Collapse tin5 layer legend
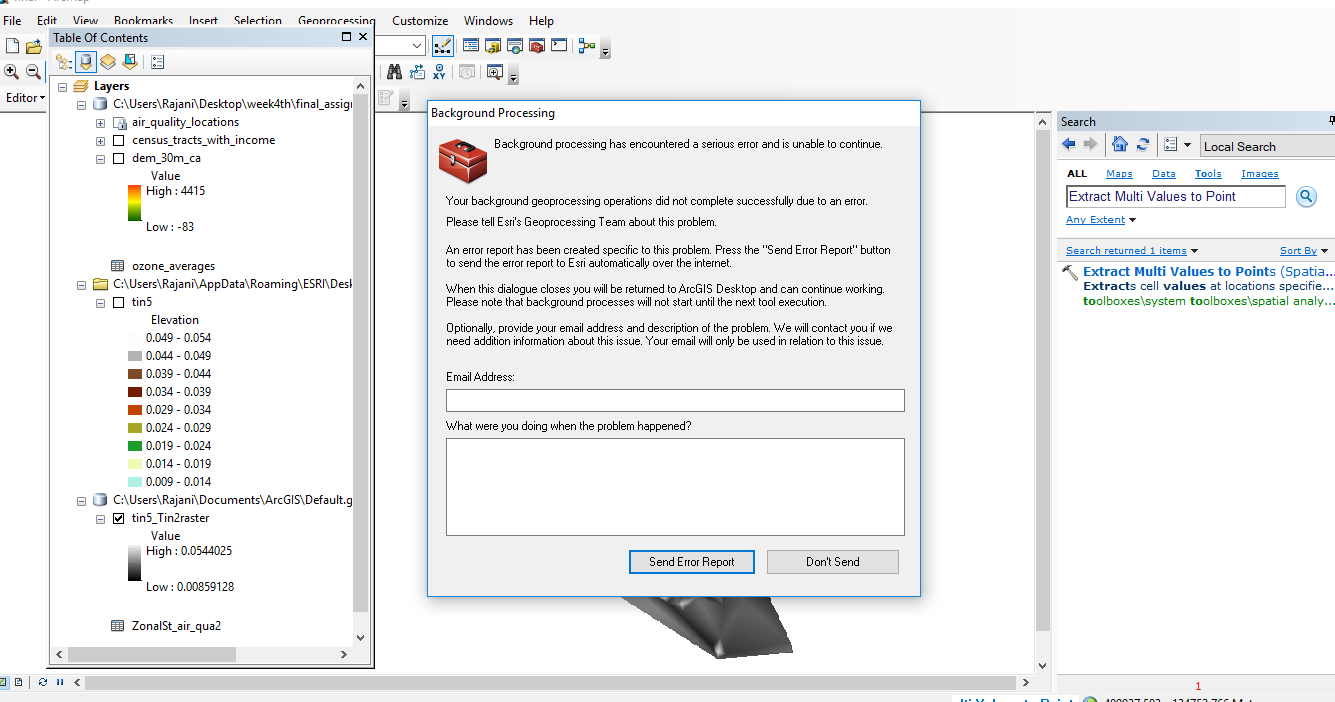 (101, 302)
